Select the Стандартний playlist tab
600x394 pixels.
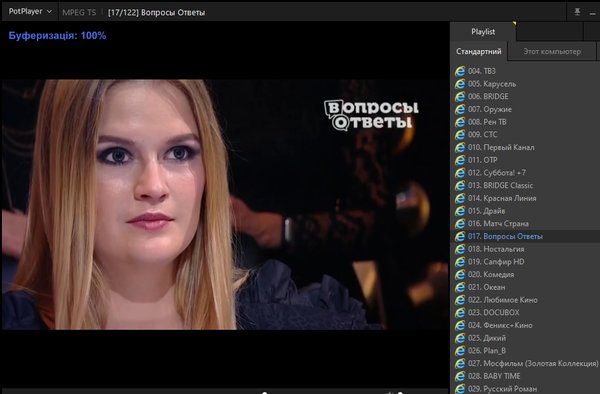479,51
